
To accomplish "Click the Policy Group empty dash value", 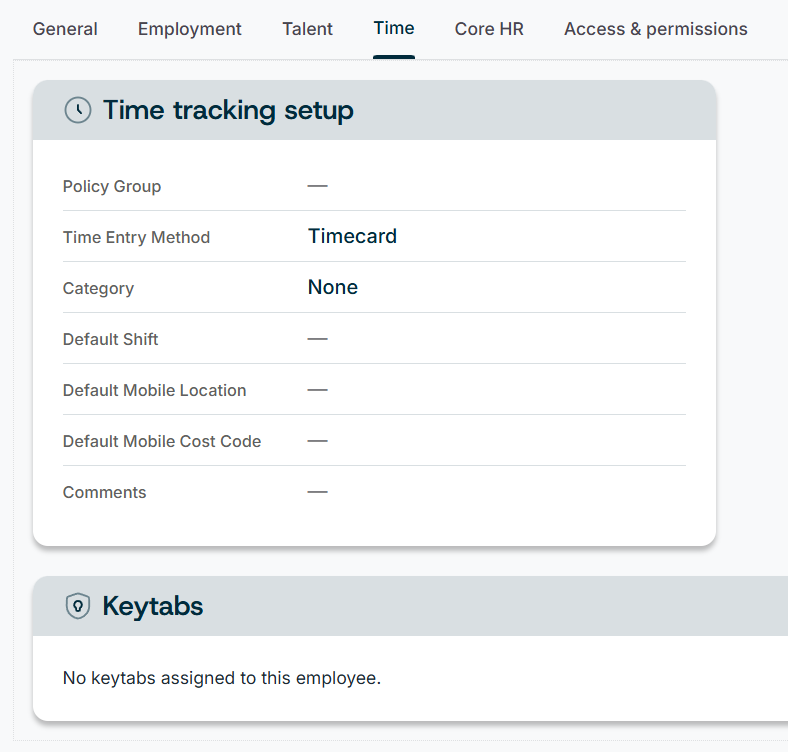I will 318,186.
